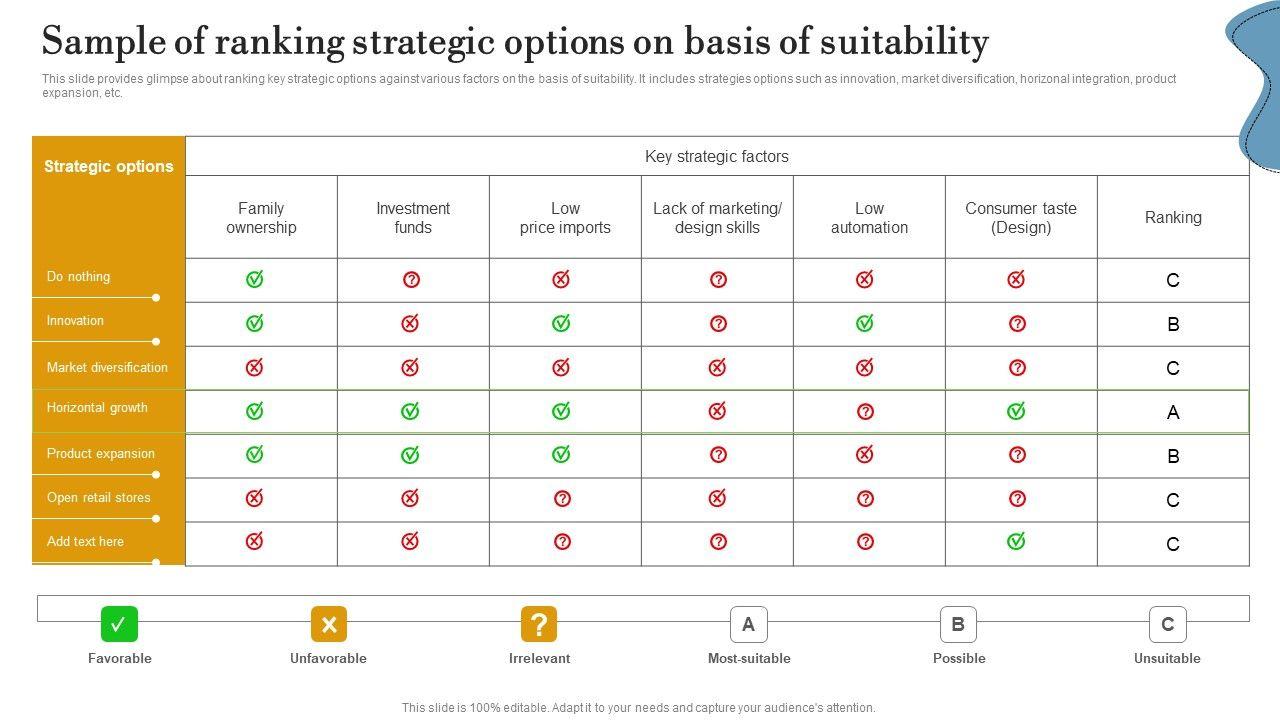This screenshot has height=720, width=1280.
Task: Select the Ranking column header
Action: (x=1173, y=217)
